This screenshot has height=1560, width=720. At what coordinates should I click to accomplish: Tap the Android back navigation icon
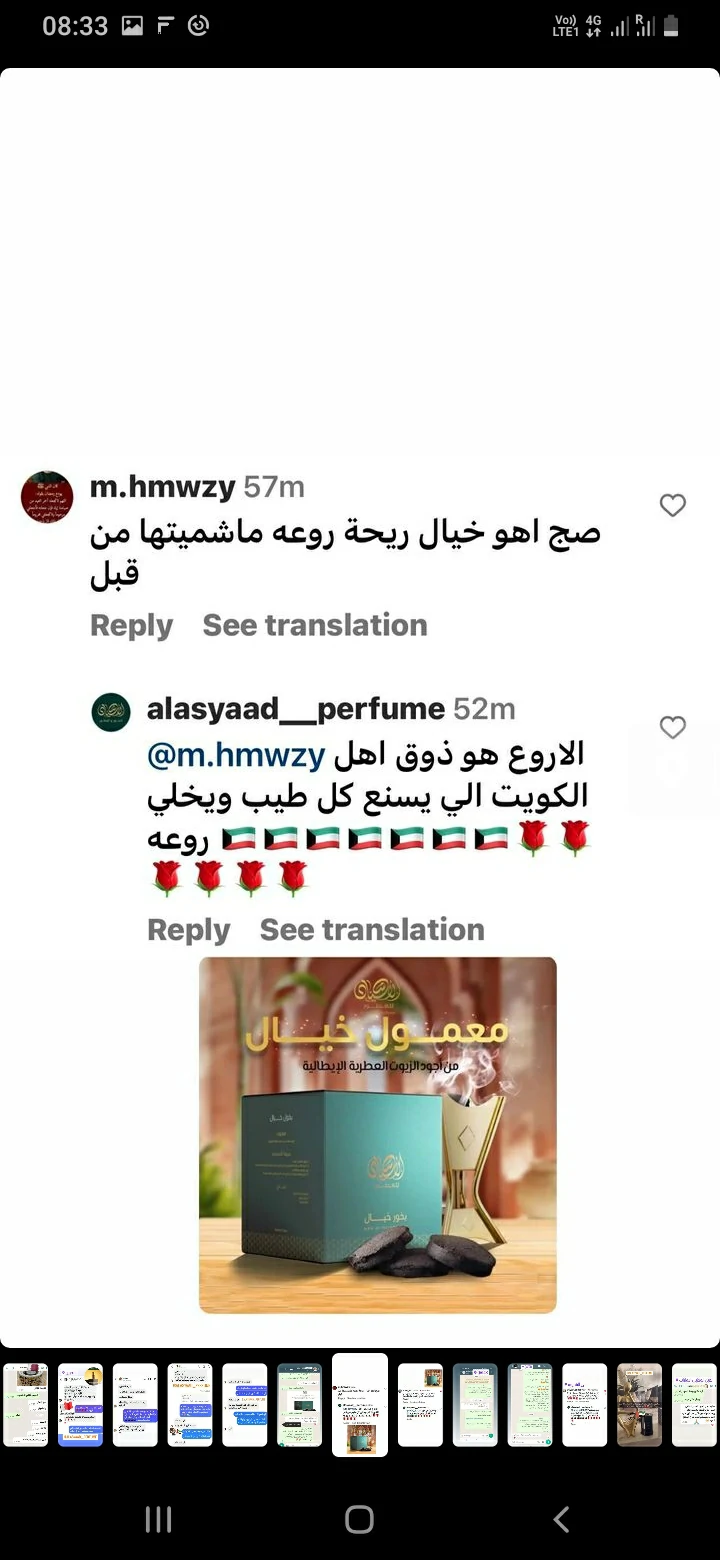click(x=561, y=1520)
